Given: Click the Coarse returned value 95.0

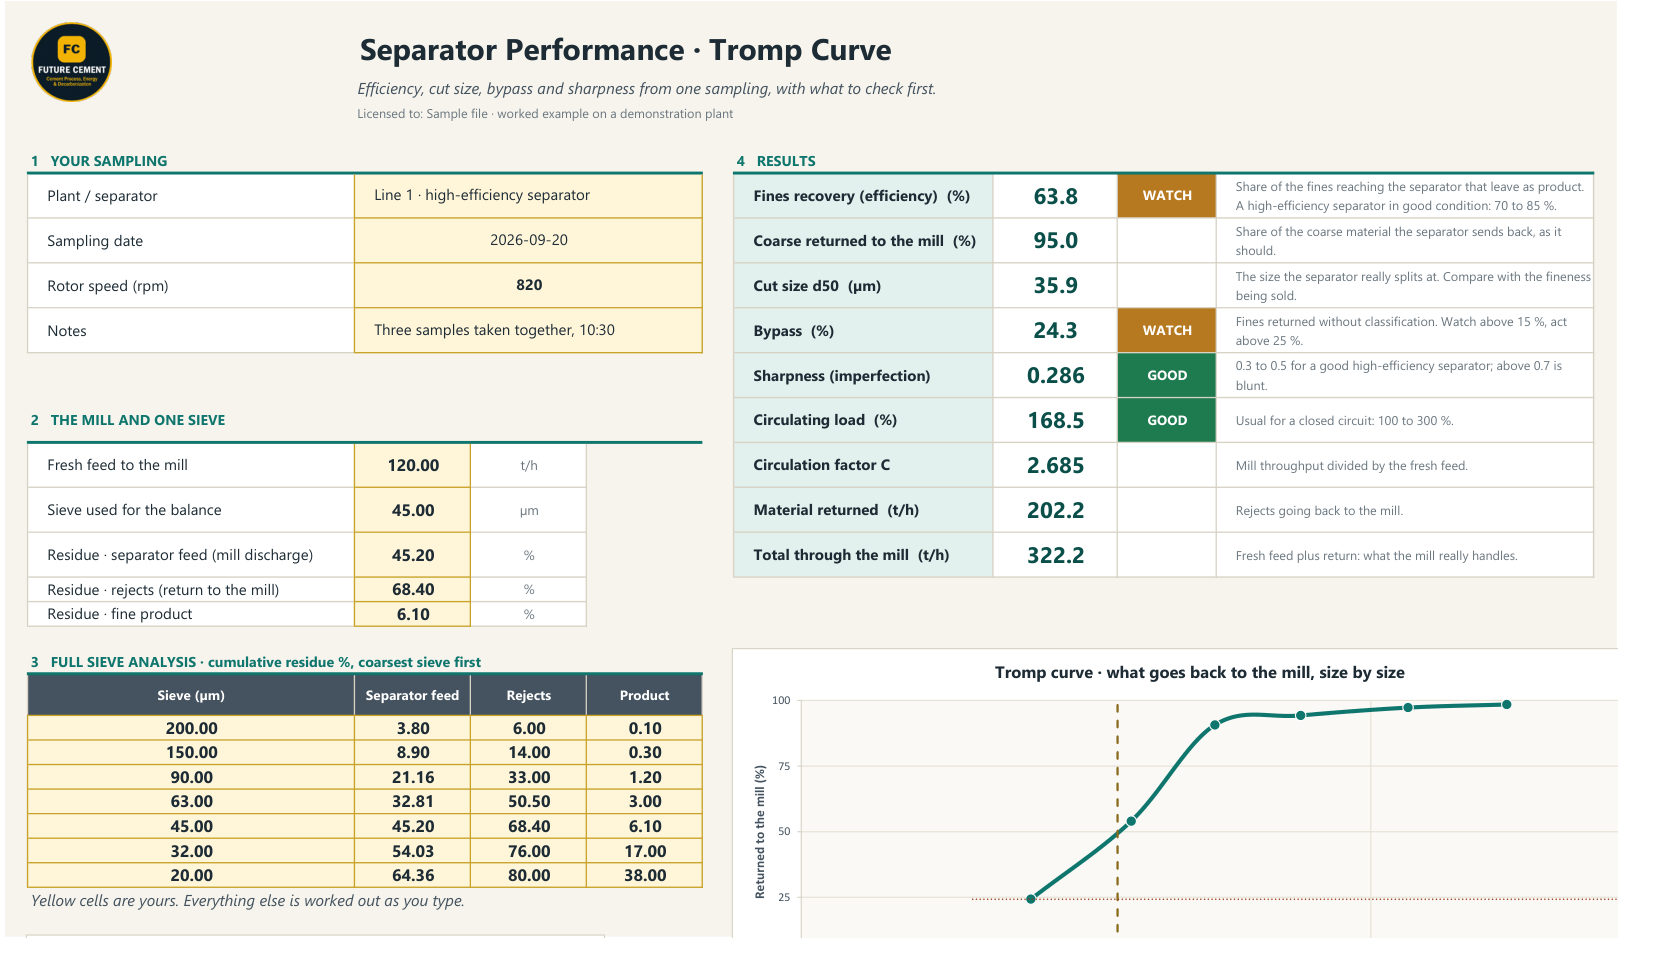Looking at the screenshot, I should pos(1055,241).
